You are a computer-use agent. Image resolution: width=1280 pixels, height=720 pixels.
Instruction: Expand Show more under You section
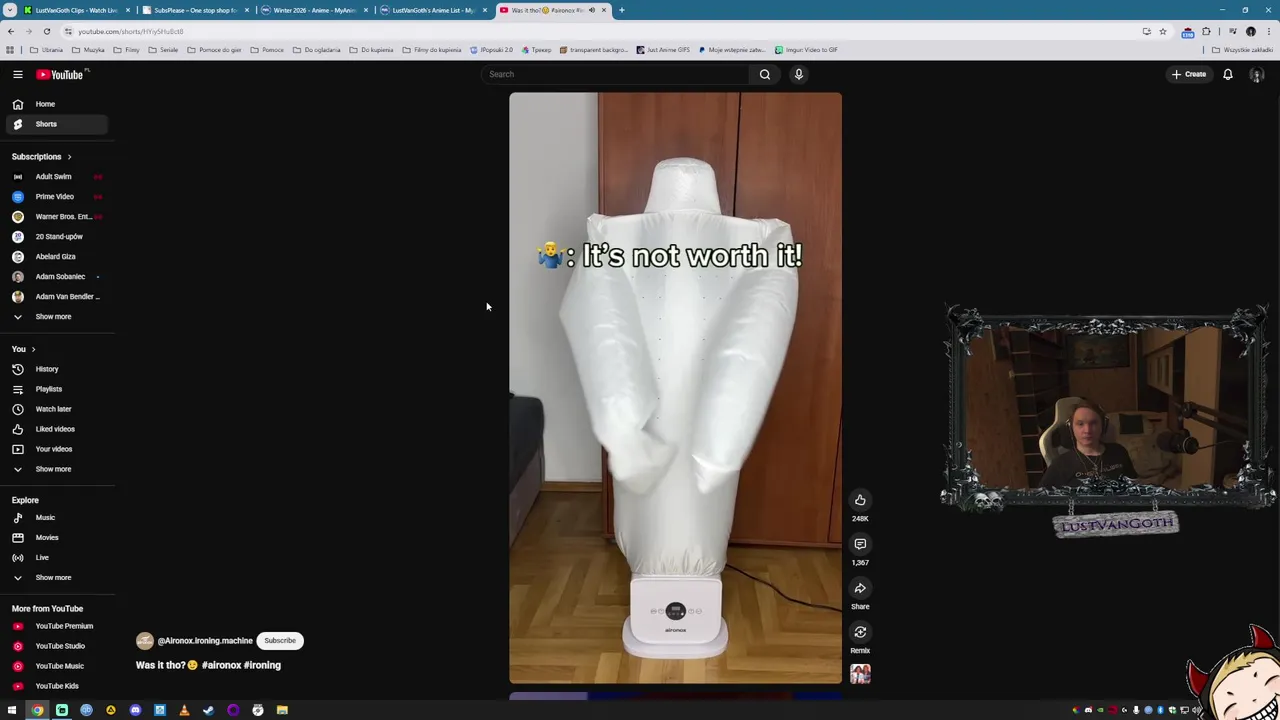click(57, 469)
